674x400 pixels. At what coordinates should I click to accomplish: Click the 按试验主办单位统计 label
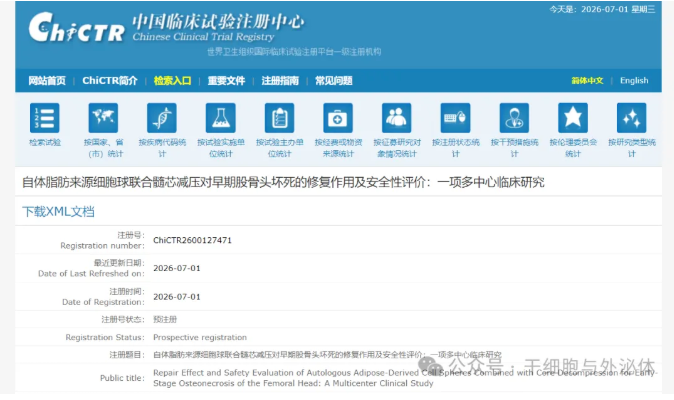point(279,148)
